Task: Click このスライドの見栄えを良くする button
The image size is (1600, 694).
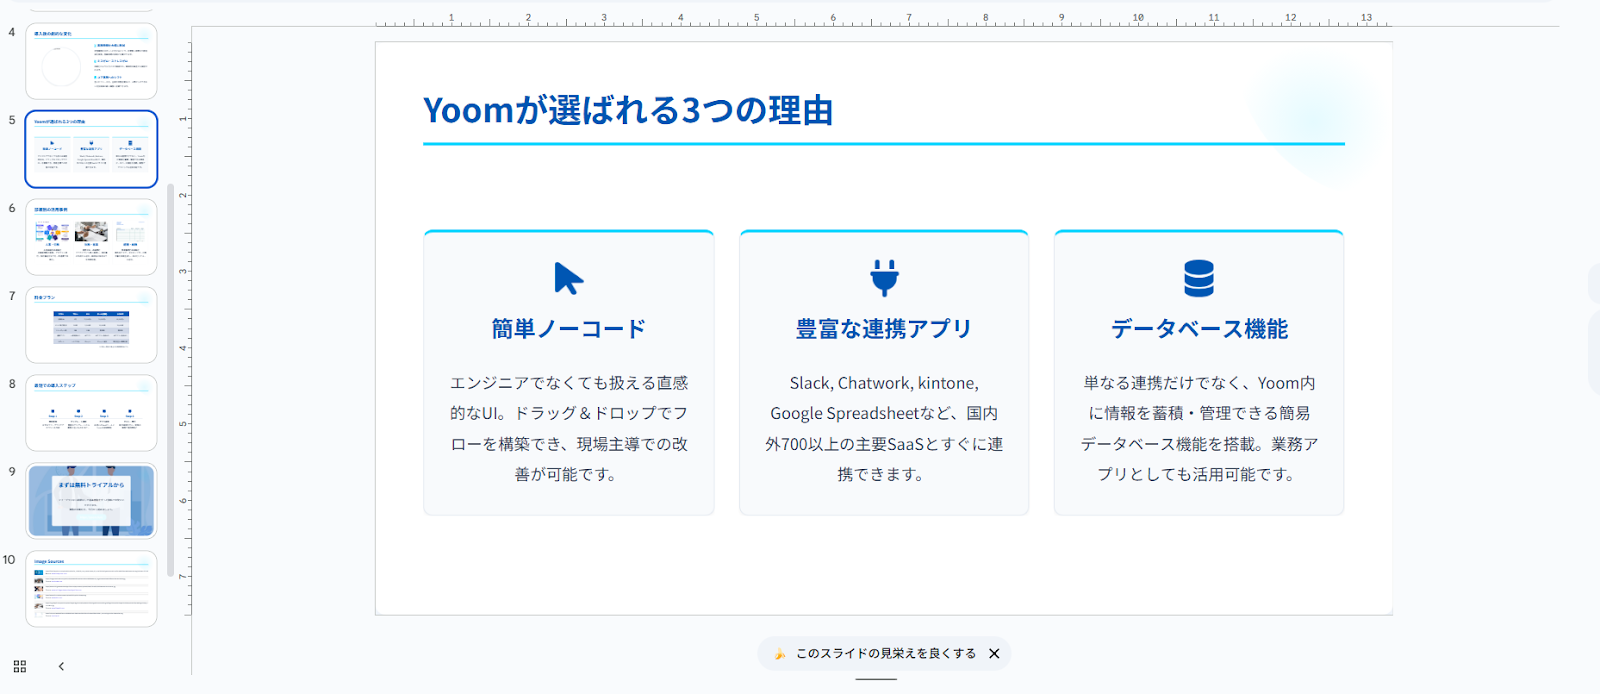Action: [885, 653]
